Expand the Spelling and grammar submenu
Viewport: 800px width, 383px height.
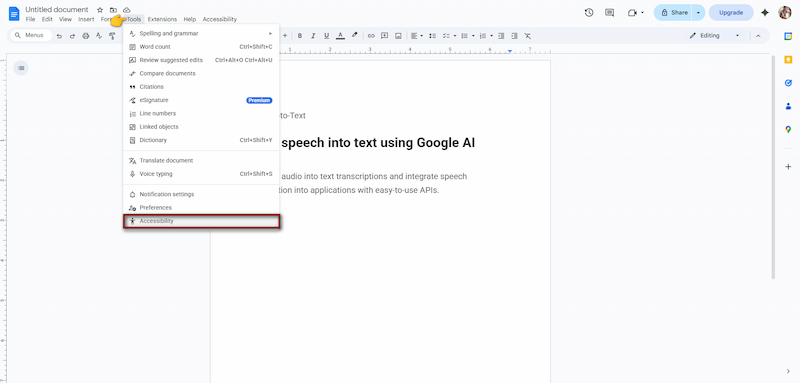click(201, 34)
